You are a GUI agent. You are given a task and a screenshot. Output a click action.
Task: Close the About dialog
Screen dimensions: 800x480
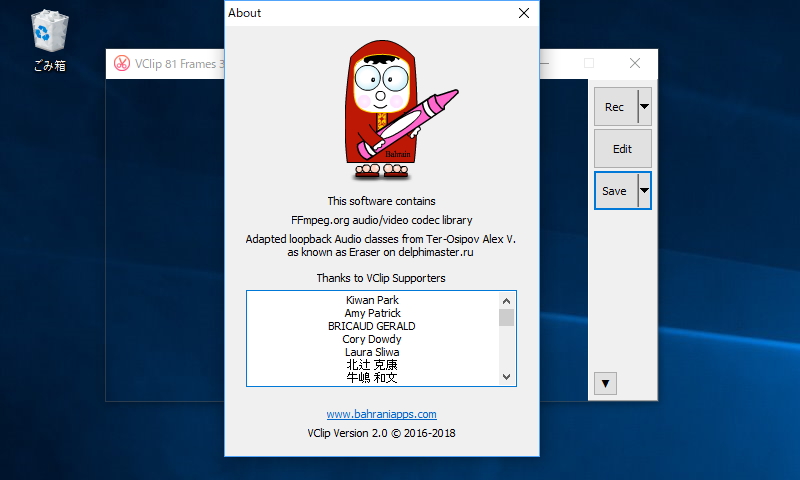524,13
